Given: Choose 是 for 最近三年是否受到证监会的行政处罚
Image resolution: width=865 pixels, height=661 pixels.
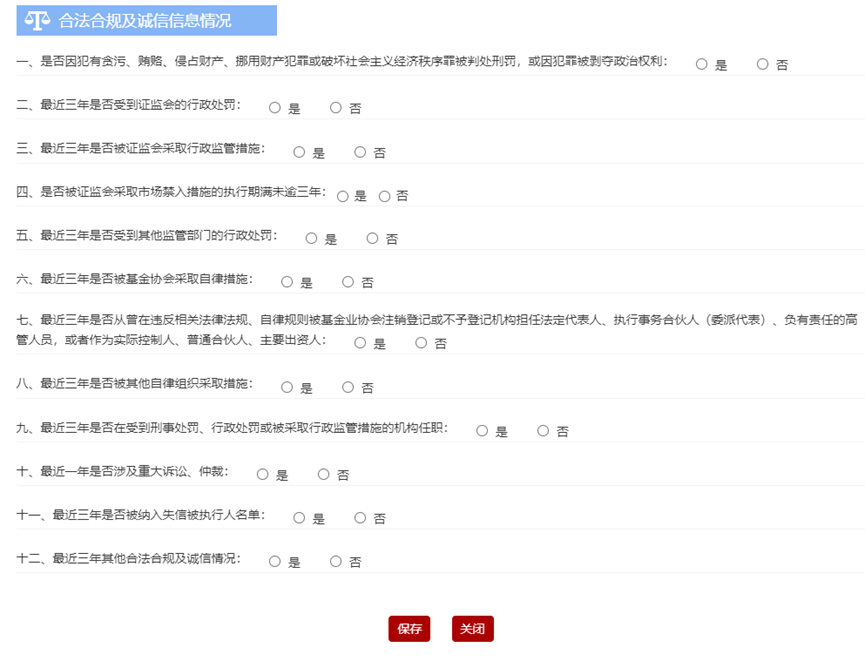Looking at the screenshot, I should 275,108.
